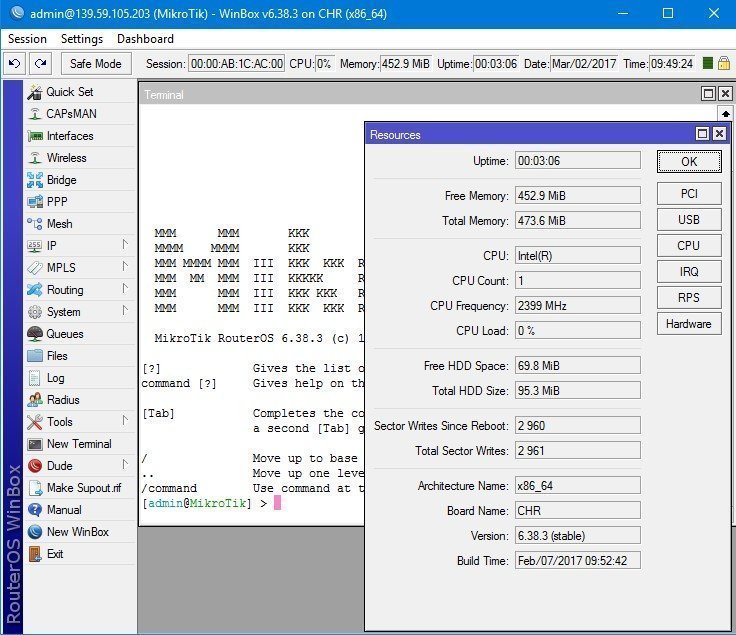The image size is (736, 635).
Task: Click the USB button
Action: (x=689, y=220)
